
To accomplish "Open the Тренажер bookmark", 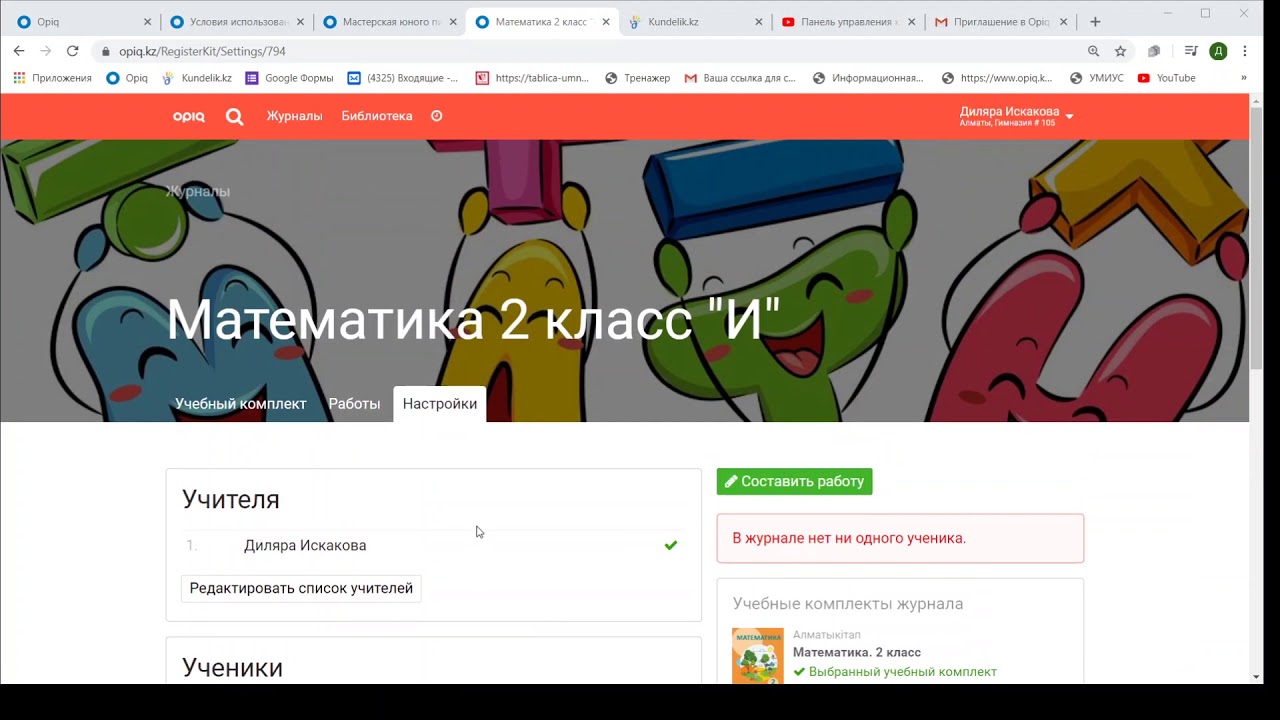I will (x=638, y=78).
